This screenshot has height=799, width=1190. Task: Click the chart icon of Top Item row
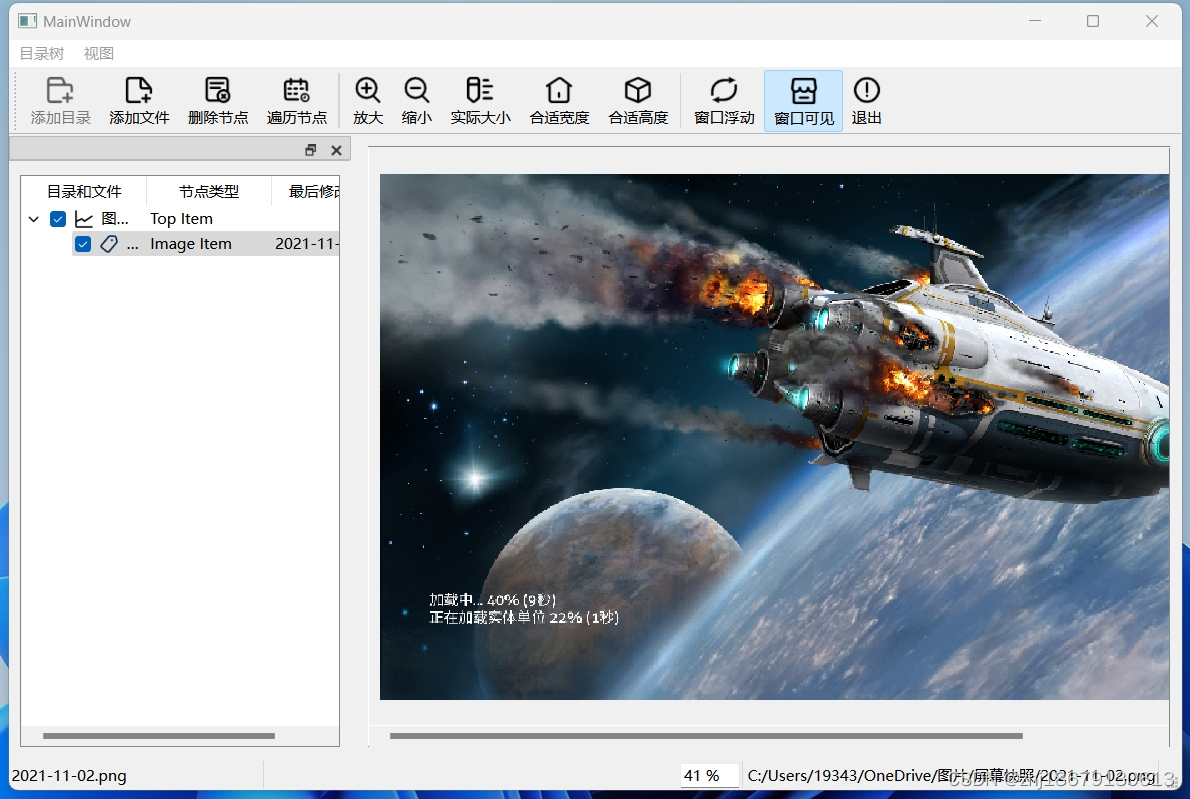[x=83, y=219]
